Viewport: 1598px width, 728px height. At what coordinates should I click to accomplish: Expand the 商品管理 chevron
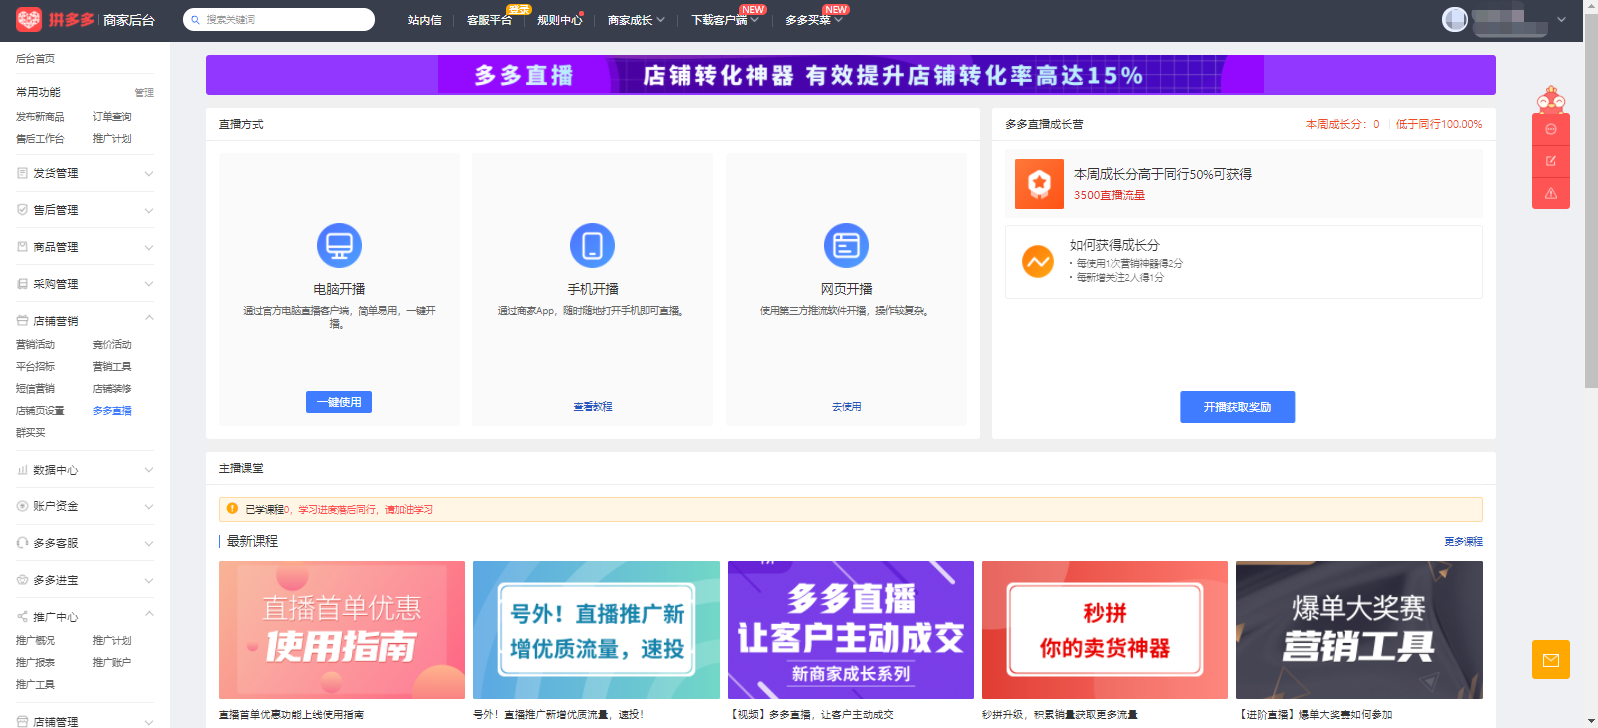[149, 248]
